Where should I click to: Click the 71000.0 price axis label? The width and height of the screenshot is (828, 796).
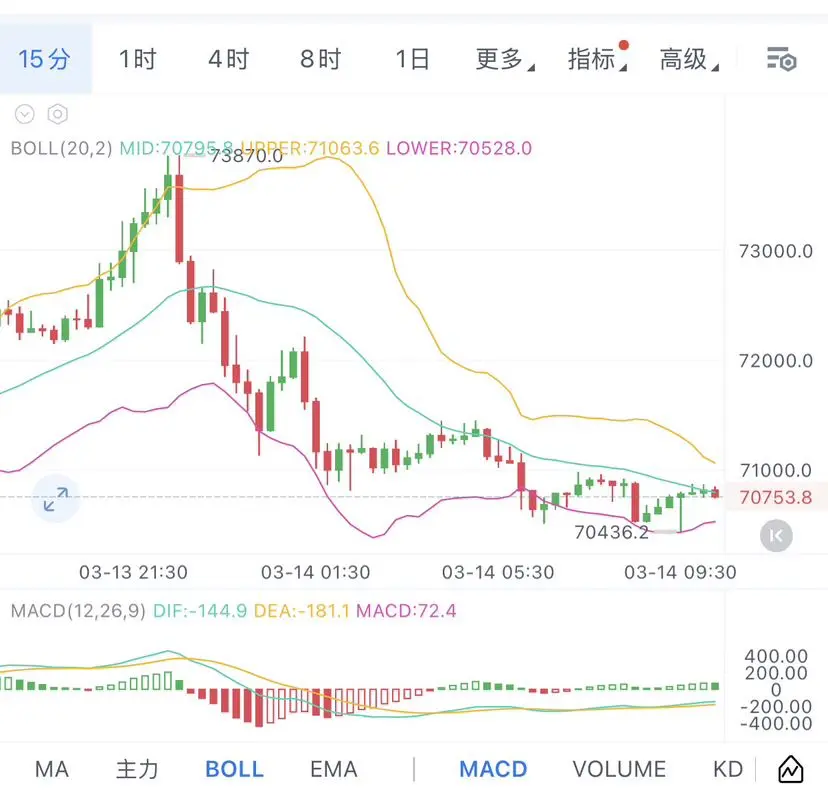click(776, 470)
